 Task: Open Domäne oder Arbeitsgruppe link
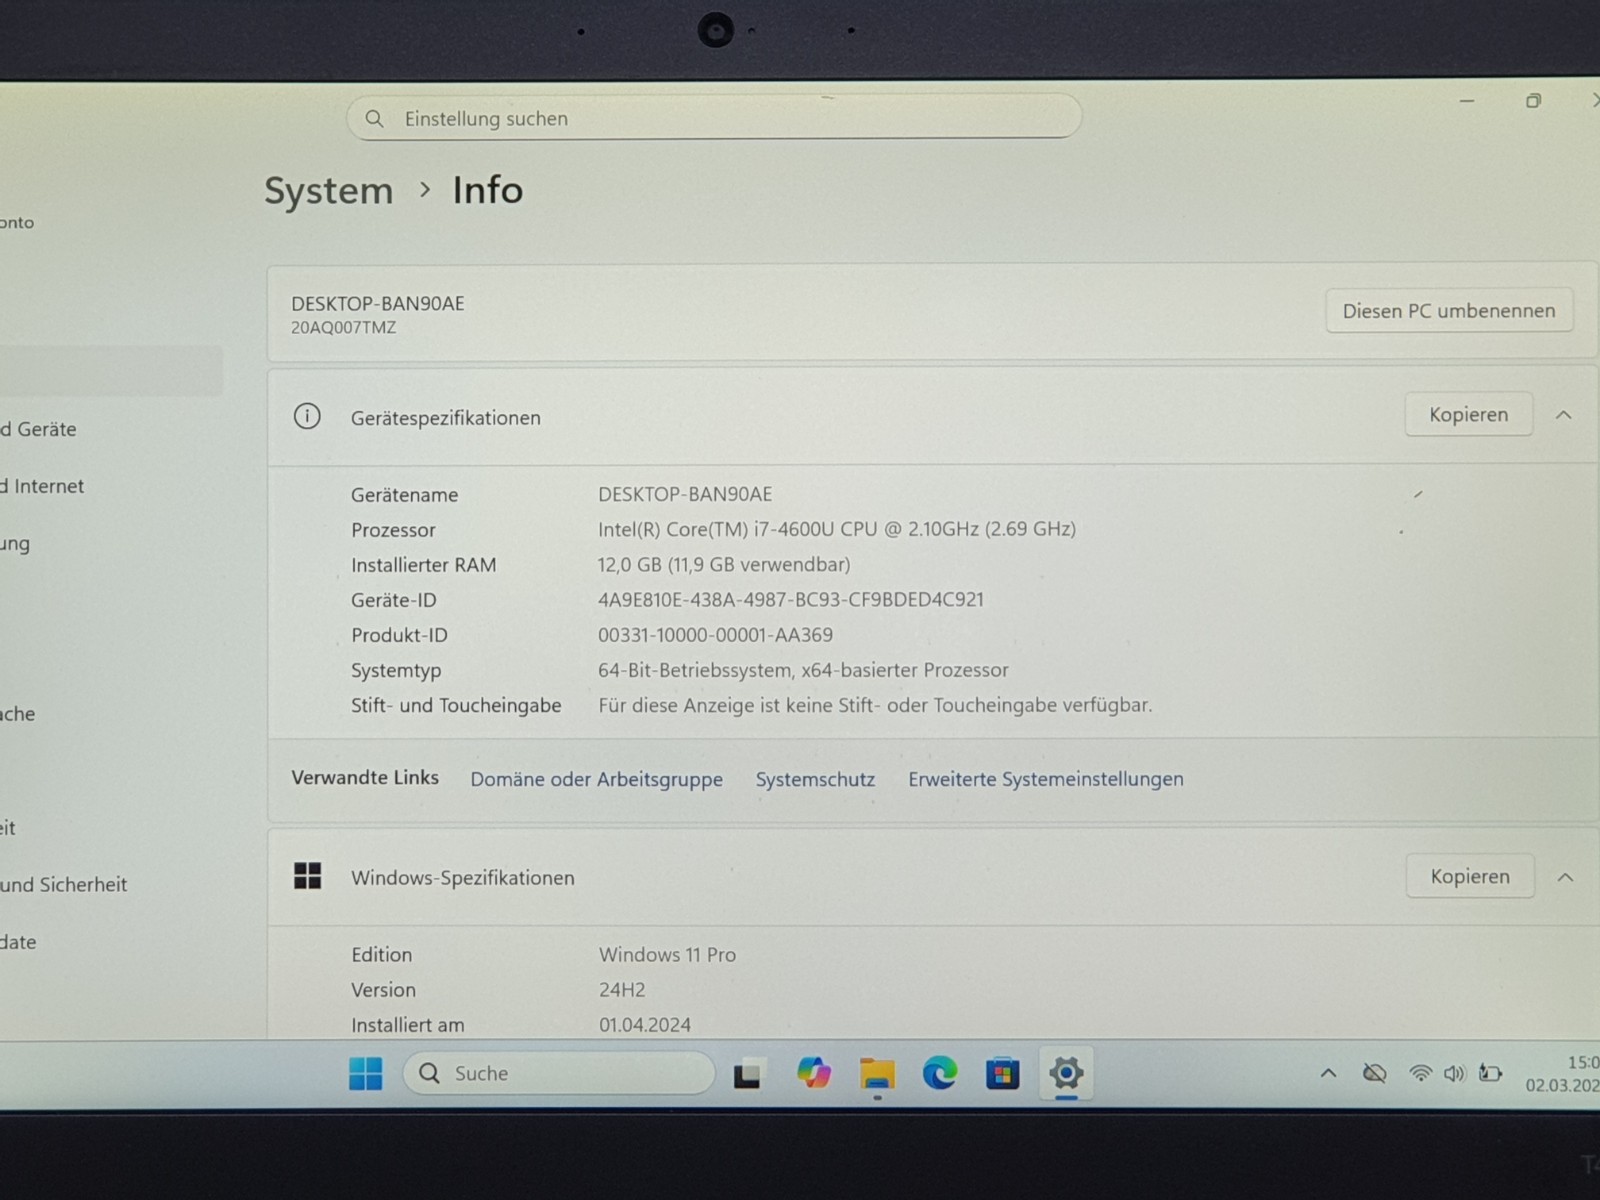pyautogui.click(x=596, y=779)
